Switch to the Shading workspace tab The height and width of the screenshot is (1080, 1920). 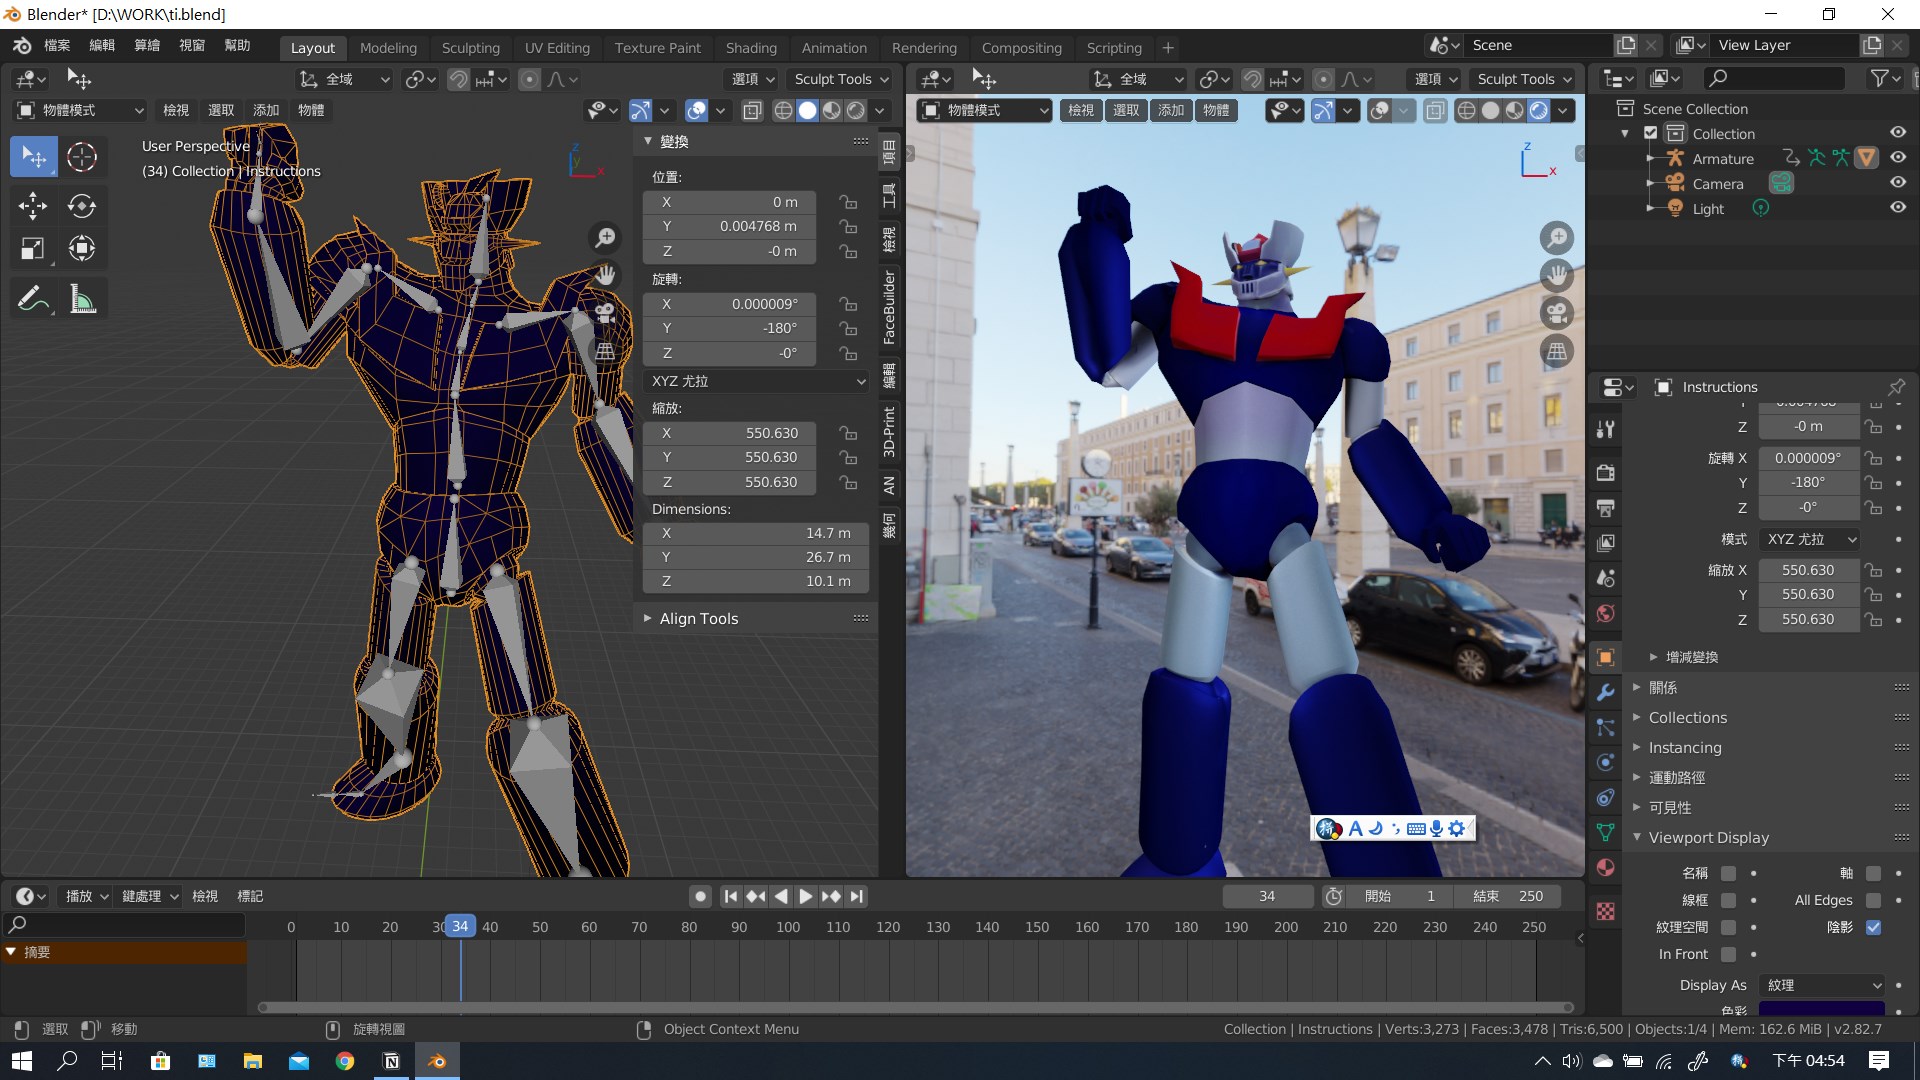tap(750, 47)
